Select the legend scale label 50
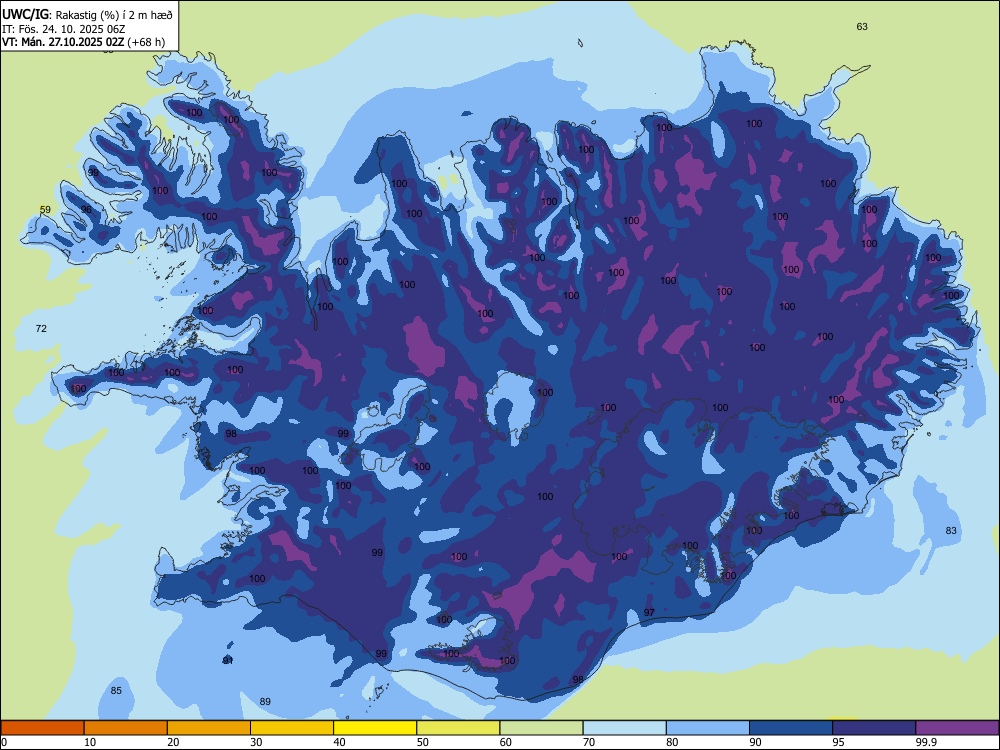1000x750 pixels. click(x=422, y=742)
